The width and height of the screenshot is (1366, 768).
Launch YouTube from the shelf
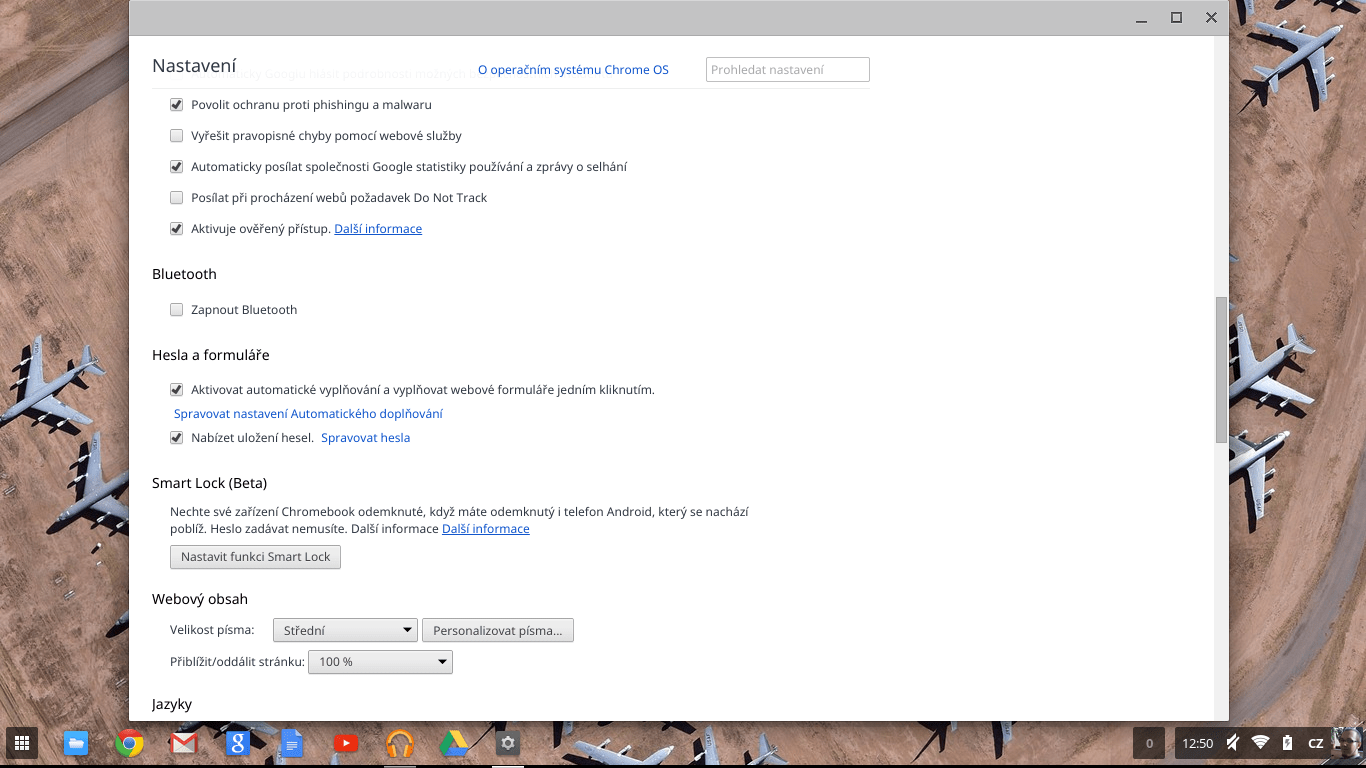point(345,743)
